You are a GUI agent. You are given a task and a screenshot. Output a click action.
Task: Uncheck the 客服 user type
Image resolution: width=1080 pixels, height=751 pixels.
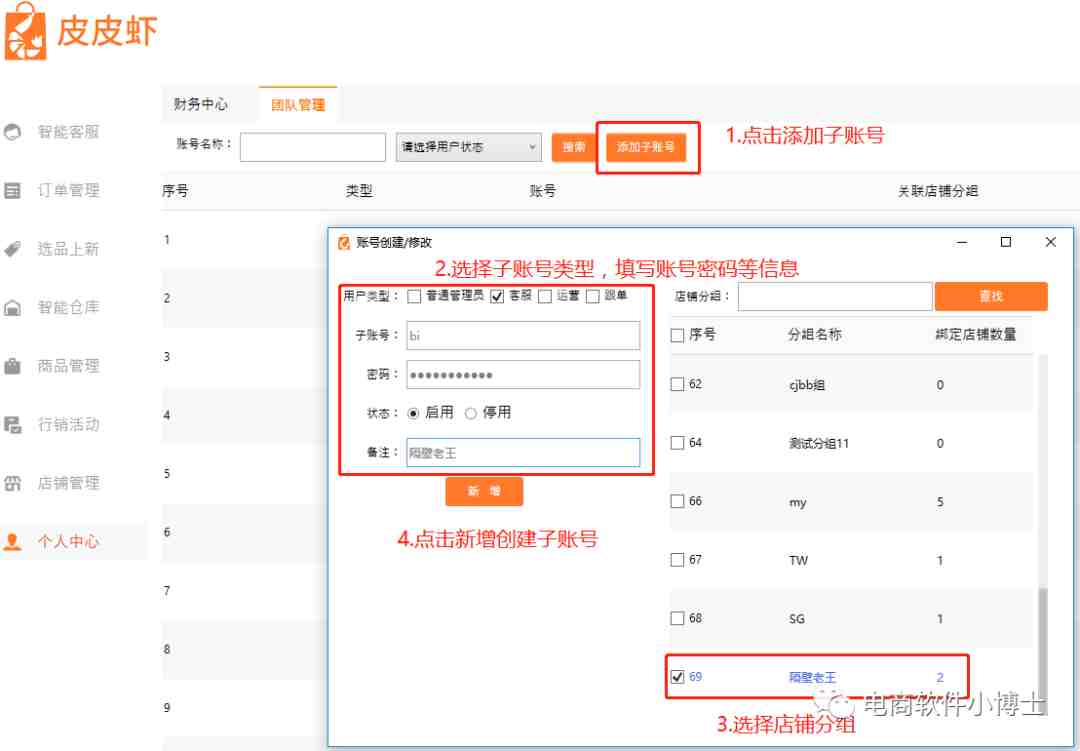497,296
